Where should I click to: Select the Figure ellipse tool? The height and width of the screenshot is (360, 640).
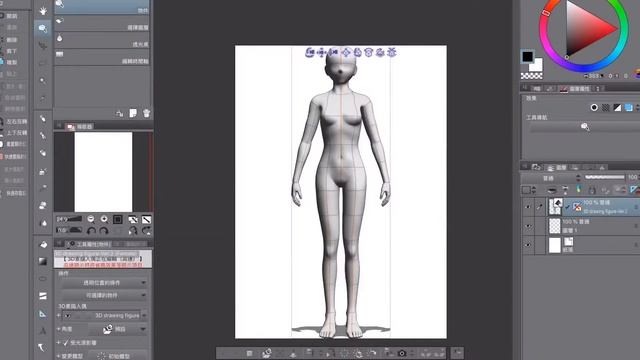coord(43,279)
